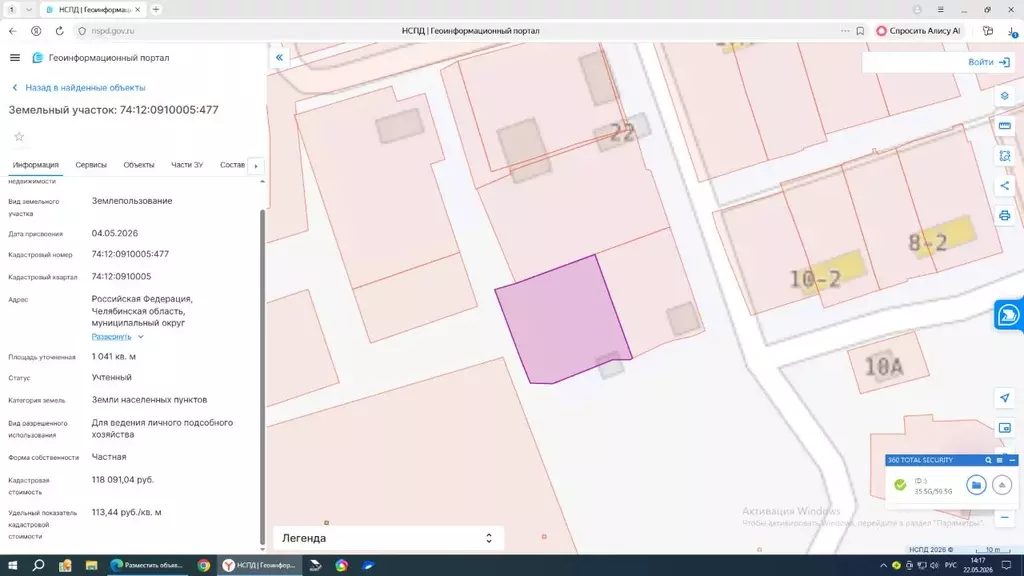Switch the РУС input language indicator
1024x576 pixels.
pos(950,566)
